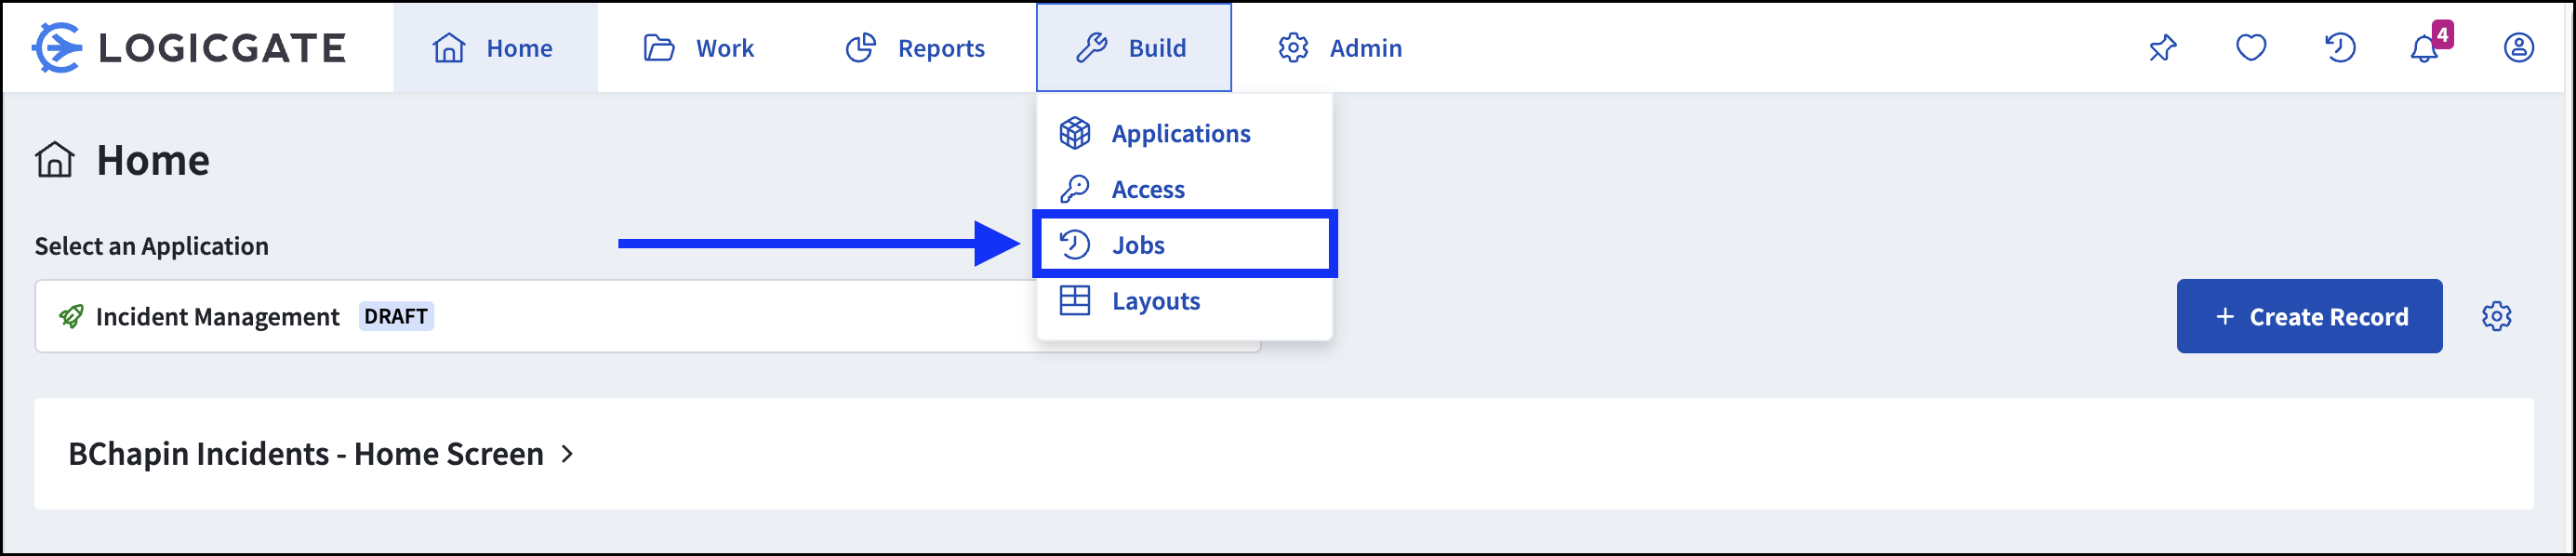Screen dimensions: 2576x556
Task: Open the Reports menu
Action: (915, 48)
